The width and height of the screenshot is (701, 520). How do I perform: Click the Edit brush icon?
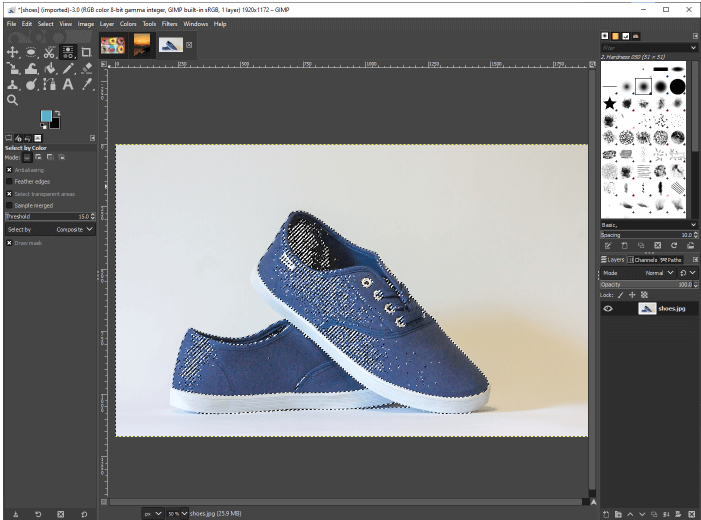click(608, 245)
